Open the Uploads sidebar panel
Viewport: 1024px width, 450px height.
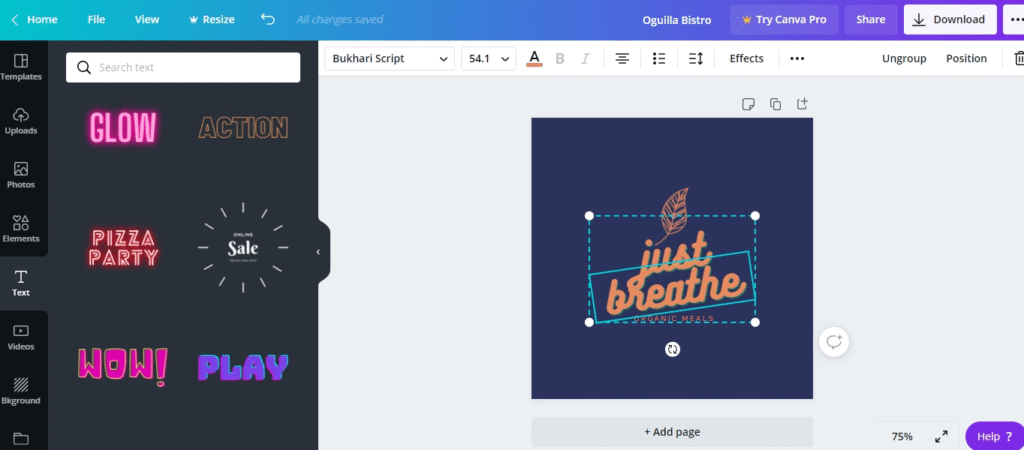[21, 120]
